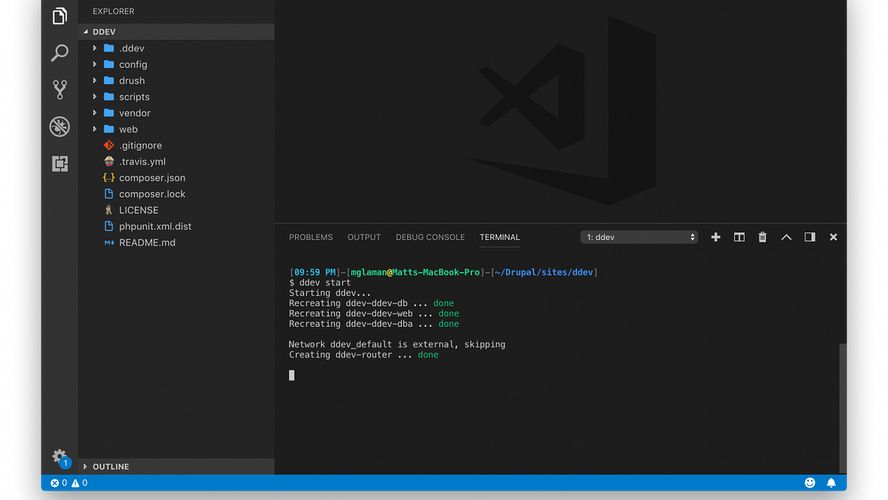Image resolution: width=888 pixels, height=500 pixels.
Task: Expand the Outline section
Action: pos(86,467)
